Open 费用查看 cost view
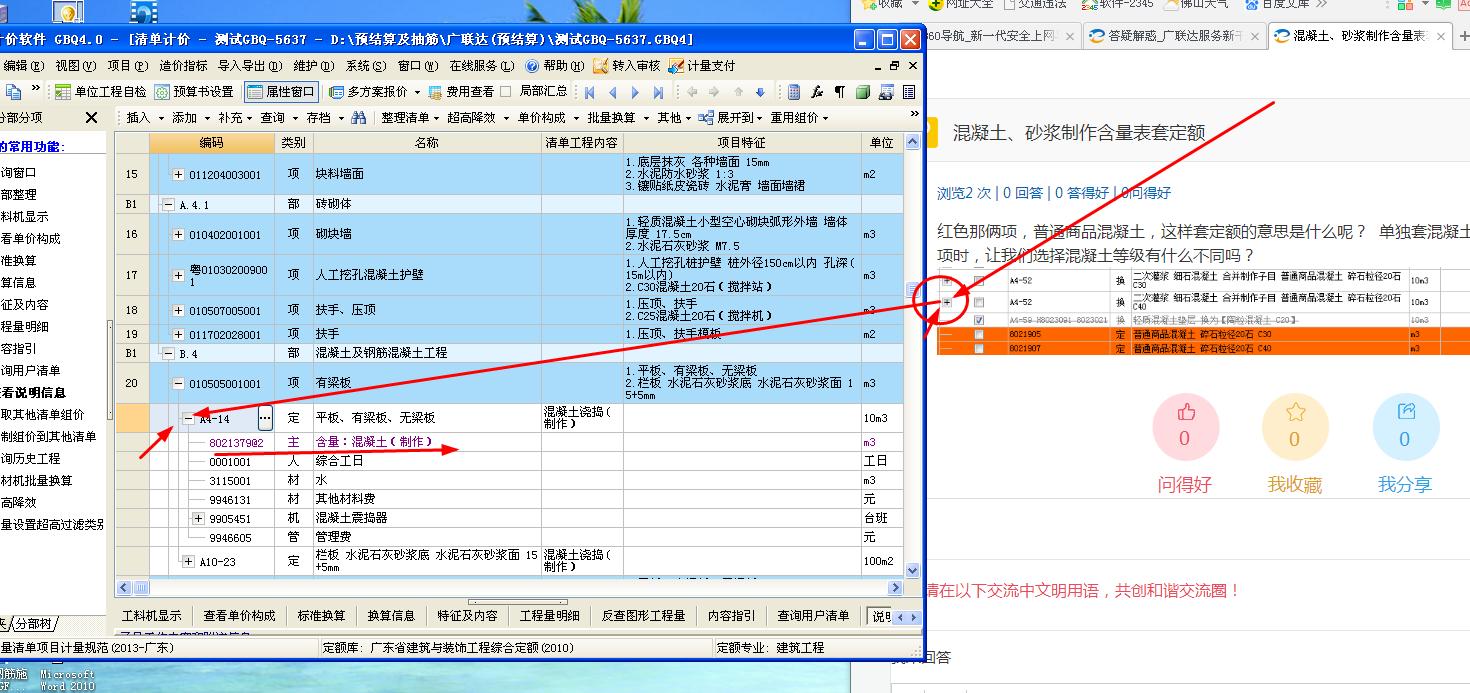 pyautogui.click(x=460, y=91)
